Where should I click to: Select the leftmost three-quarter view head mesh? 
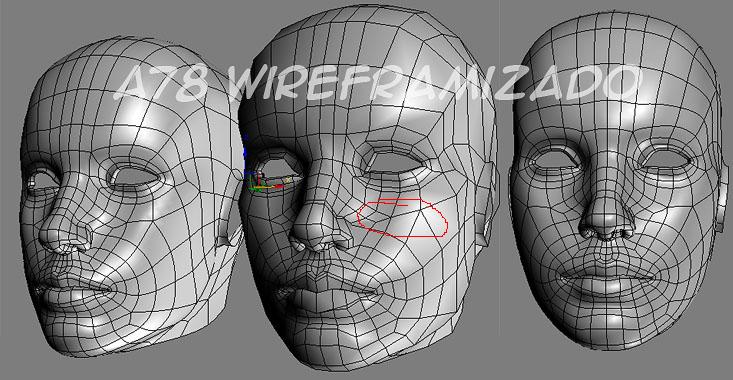131,196
